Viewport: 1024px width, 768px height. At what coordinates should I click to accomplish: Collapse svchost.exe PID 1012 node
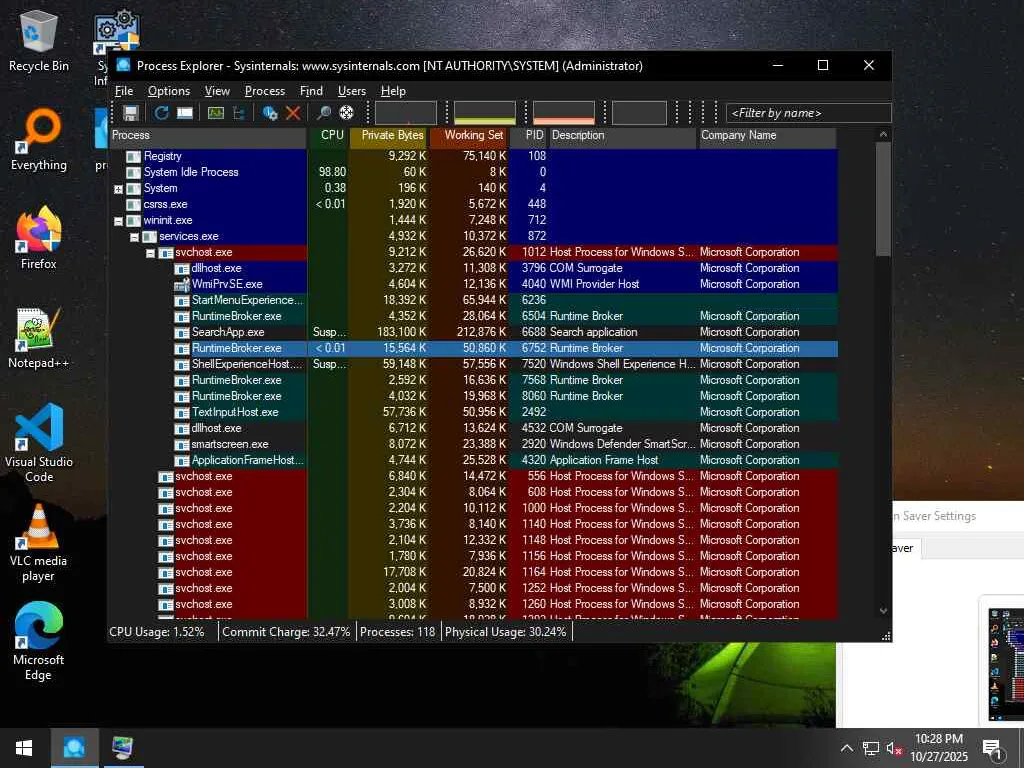pos(150,253)
